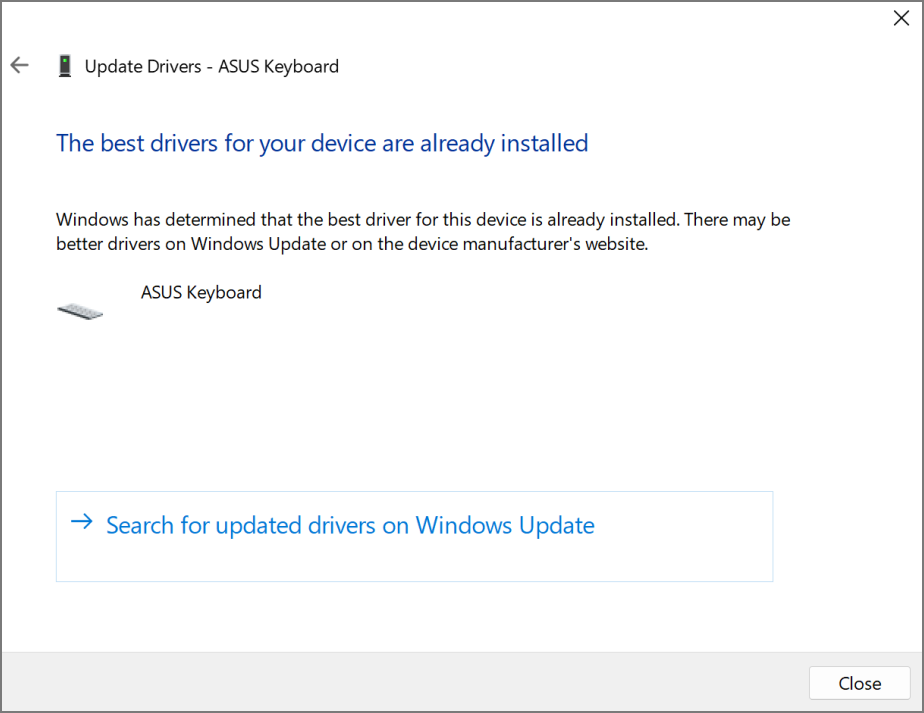This screenshot has width=924, height=713.
Task: Click the 'Windows has determined' description paragraph
Action: (x=423, y=232)
